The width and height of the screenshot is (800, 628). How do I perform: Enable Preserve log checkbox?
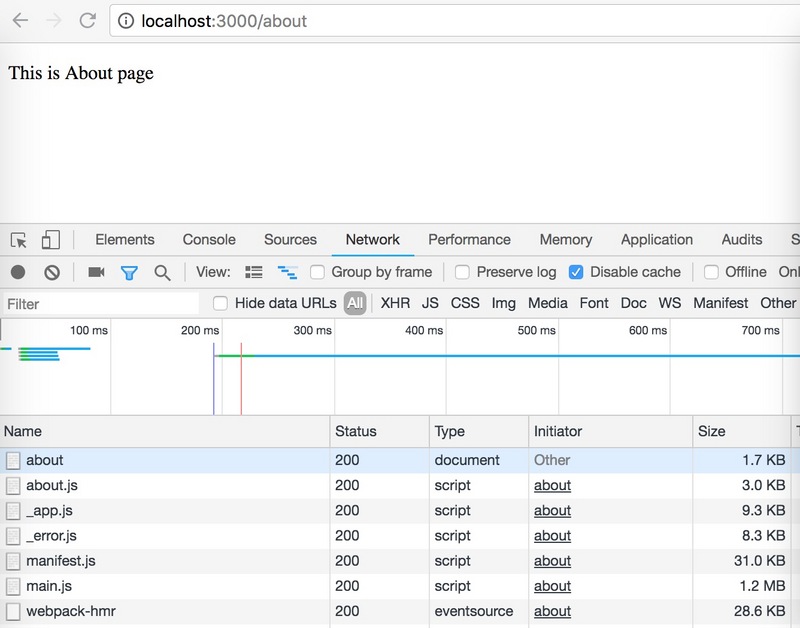tap(462, 272)
